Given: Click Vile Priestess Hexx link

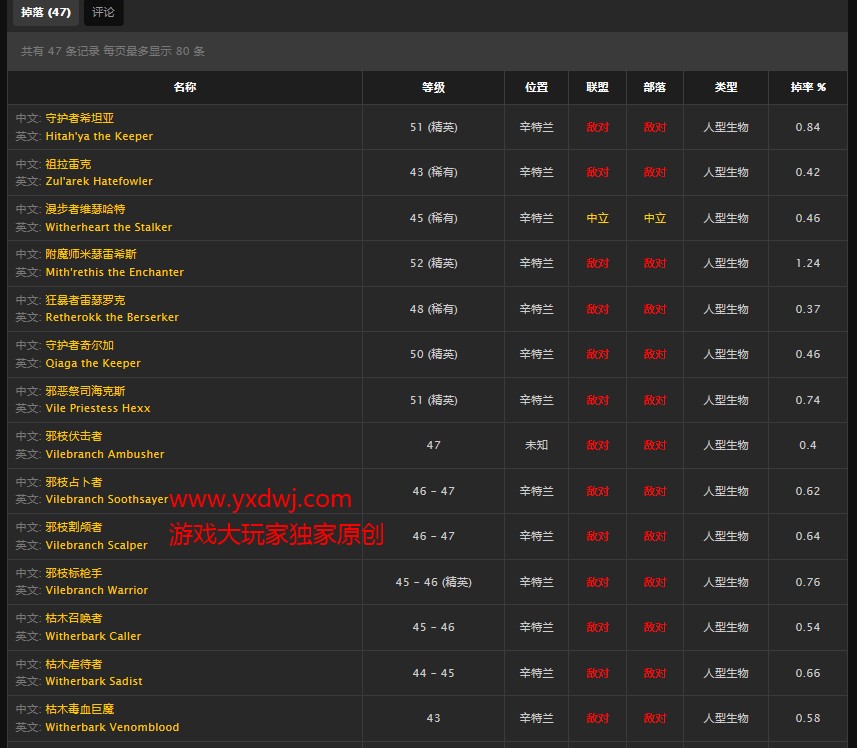Looking at the screenshot, I should click(x=98, y=408).
